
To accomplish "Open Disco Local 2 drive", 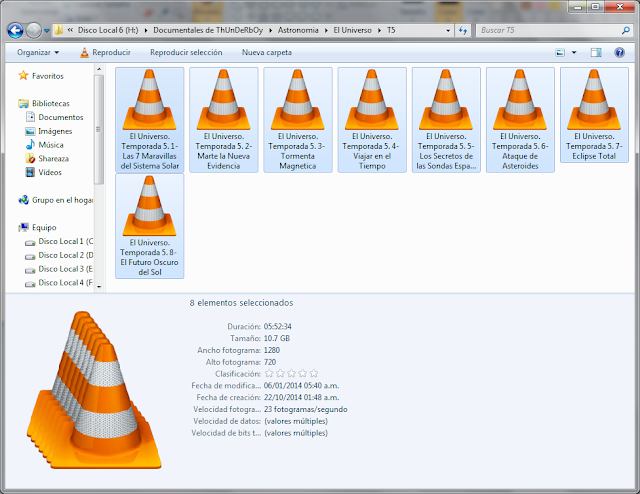I will (59, 255).
